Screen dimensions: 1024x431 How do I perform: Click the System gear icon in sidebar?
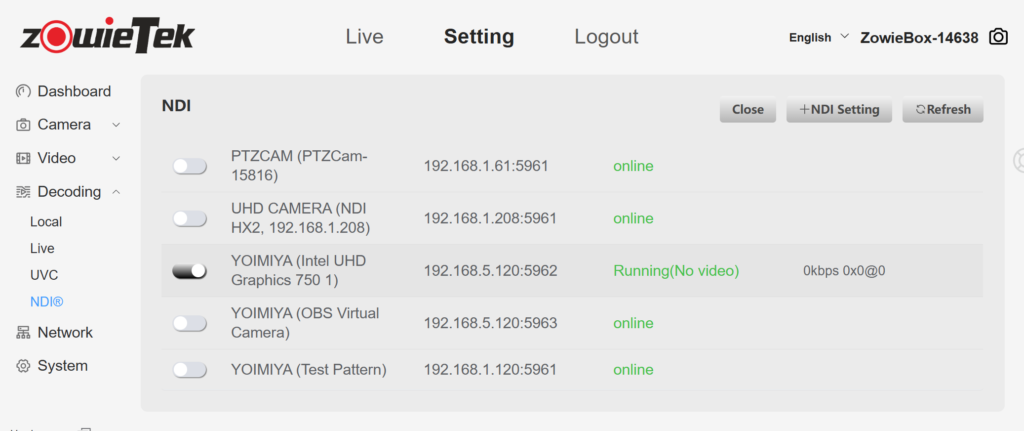23,366
